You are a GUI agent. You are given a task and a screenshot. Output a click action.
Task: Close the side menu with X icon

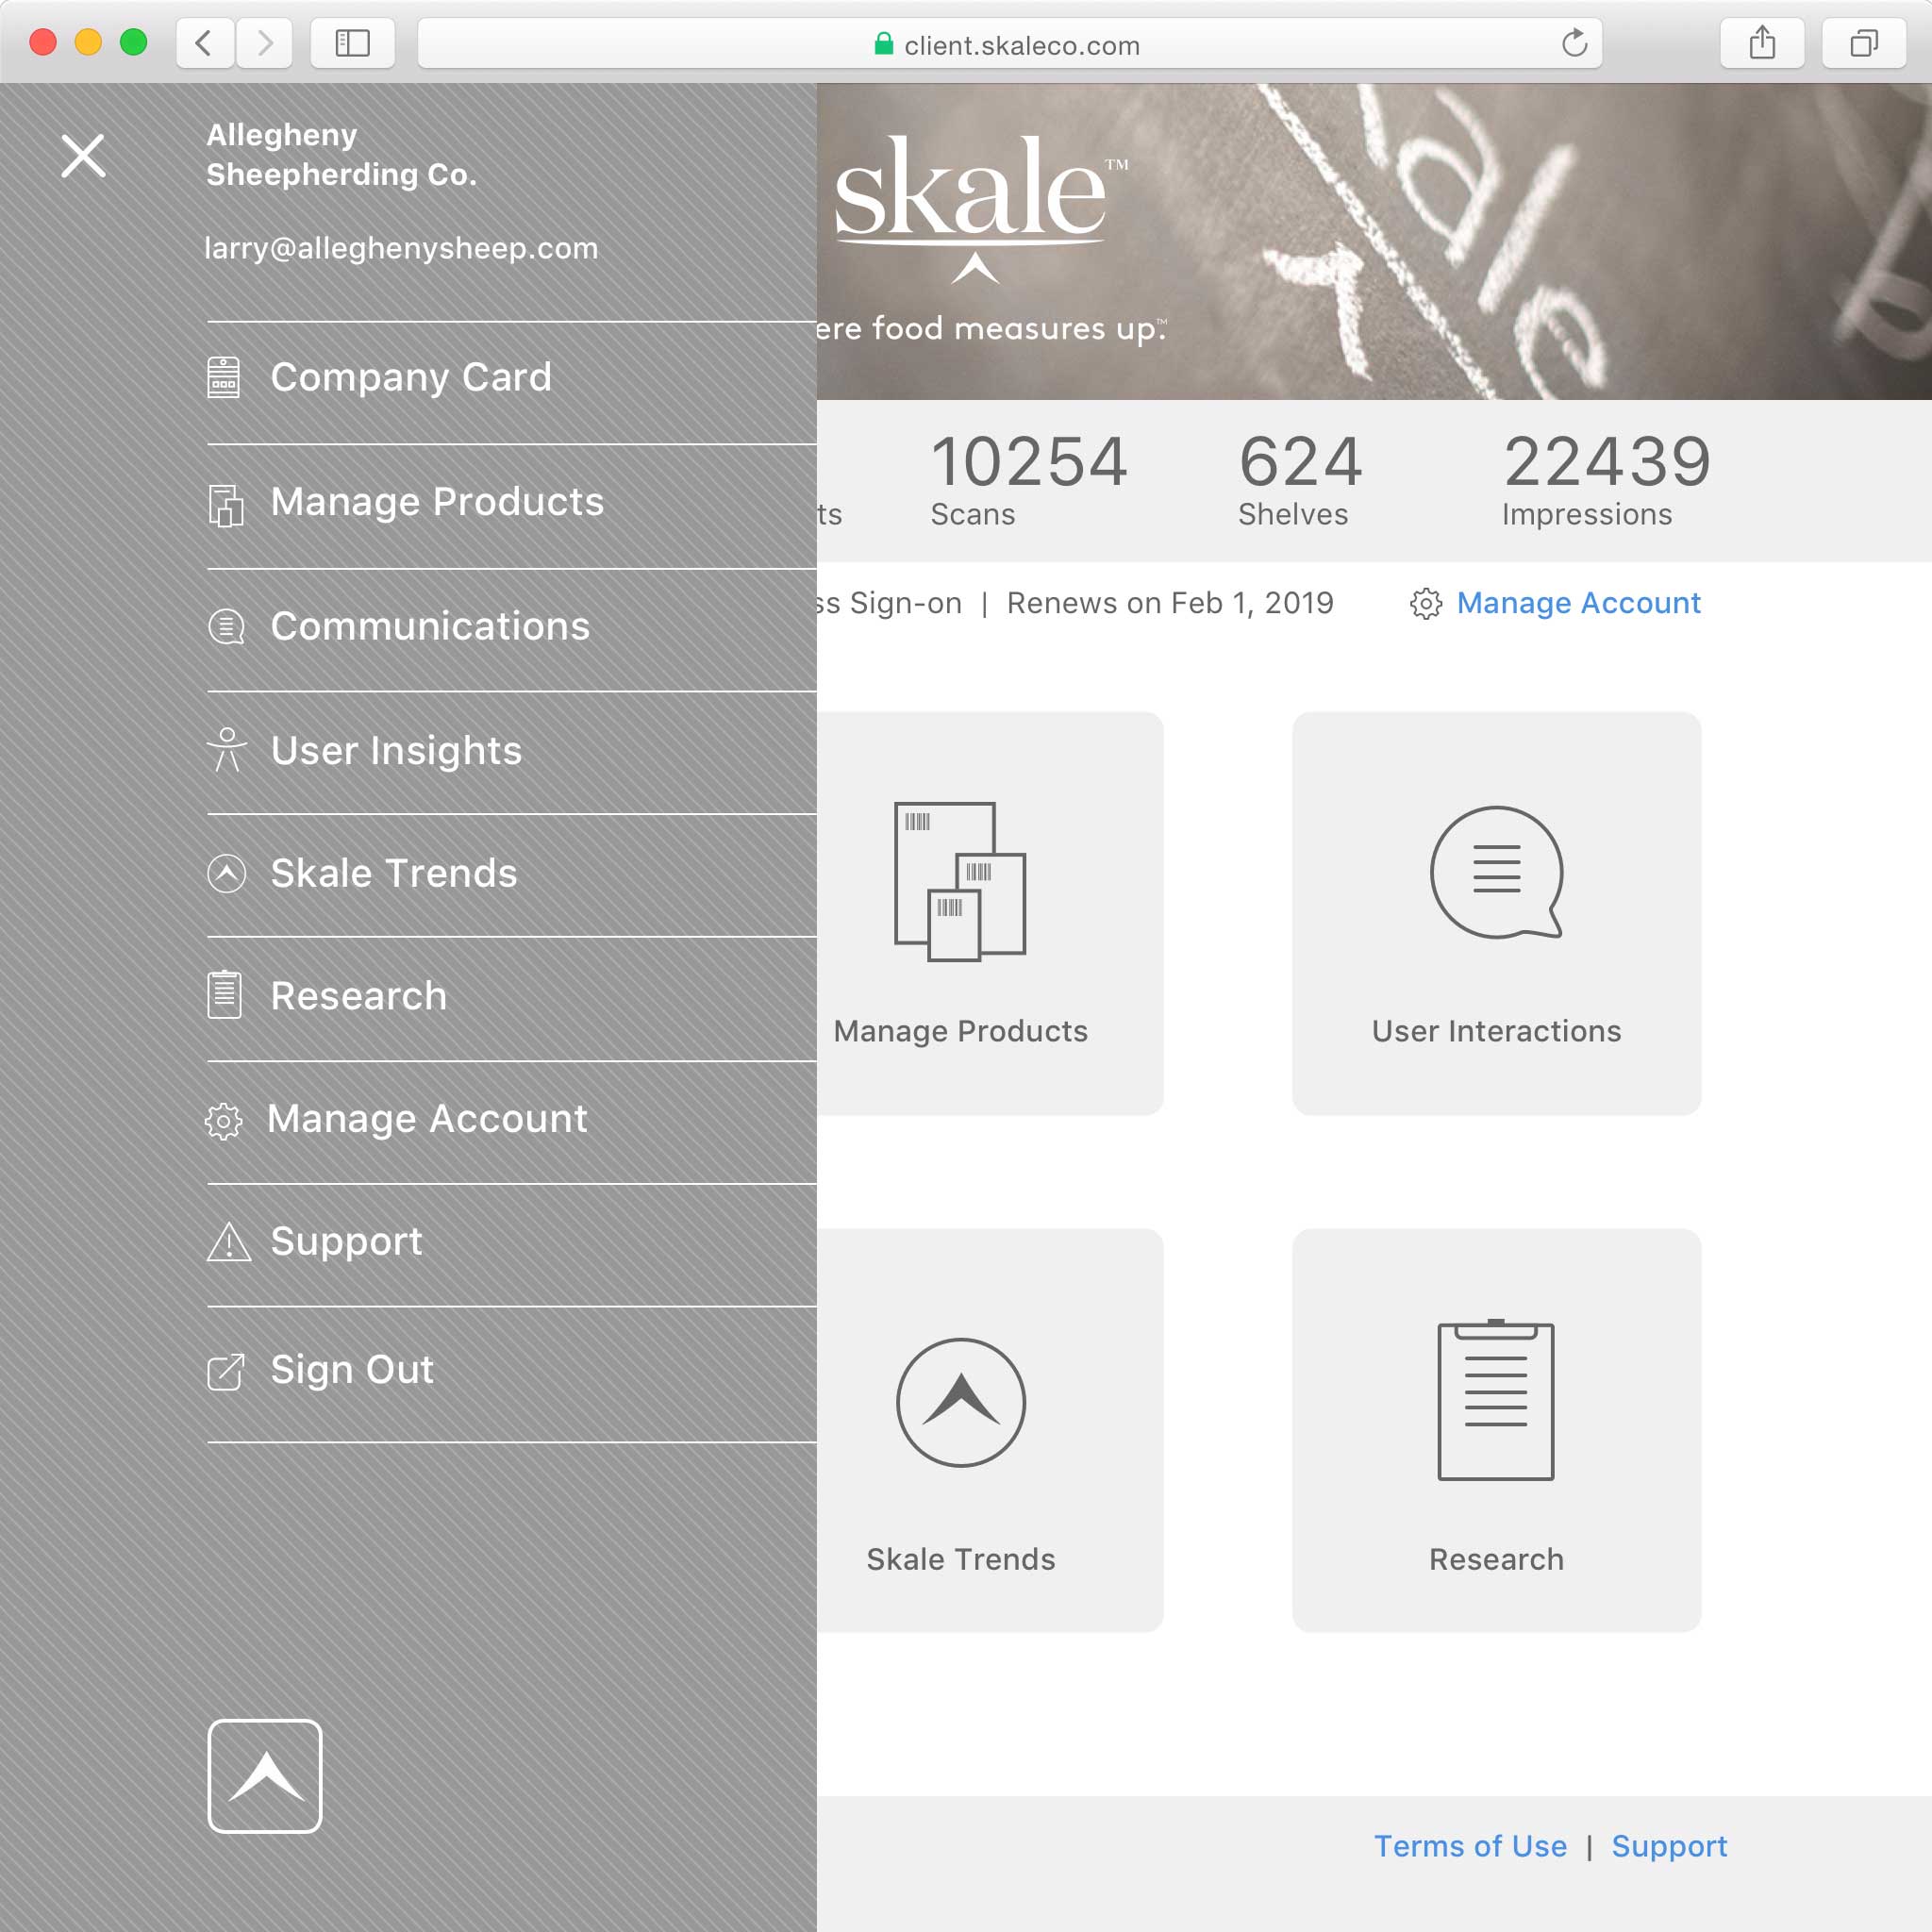coord(83,156)
